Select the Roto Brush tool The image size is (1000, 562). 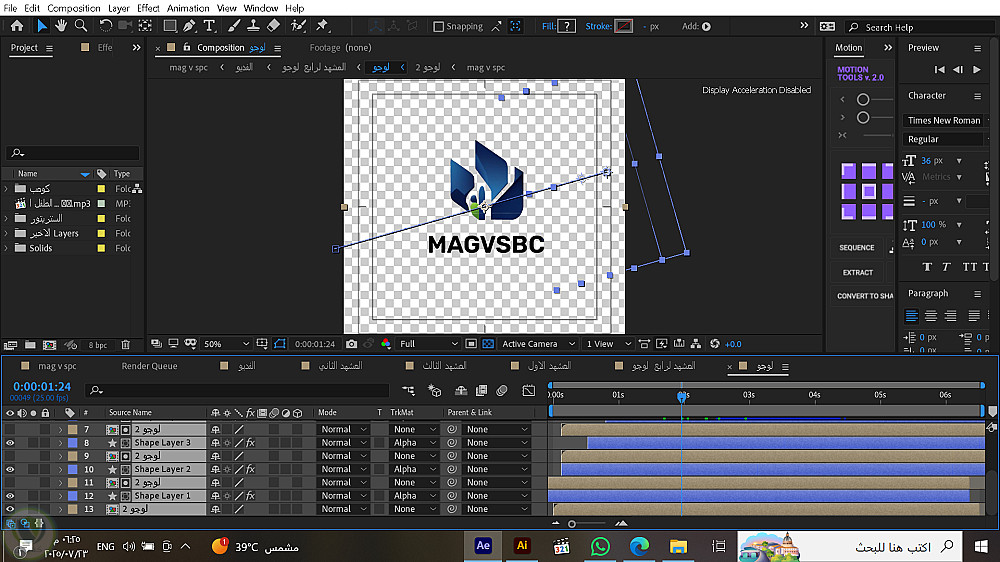(298, 26)
